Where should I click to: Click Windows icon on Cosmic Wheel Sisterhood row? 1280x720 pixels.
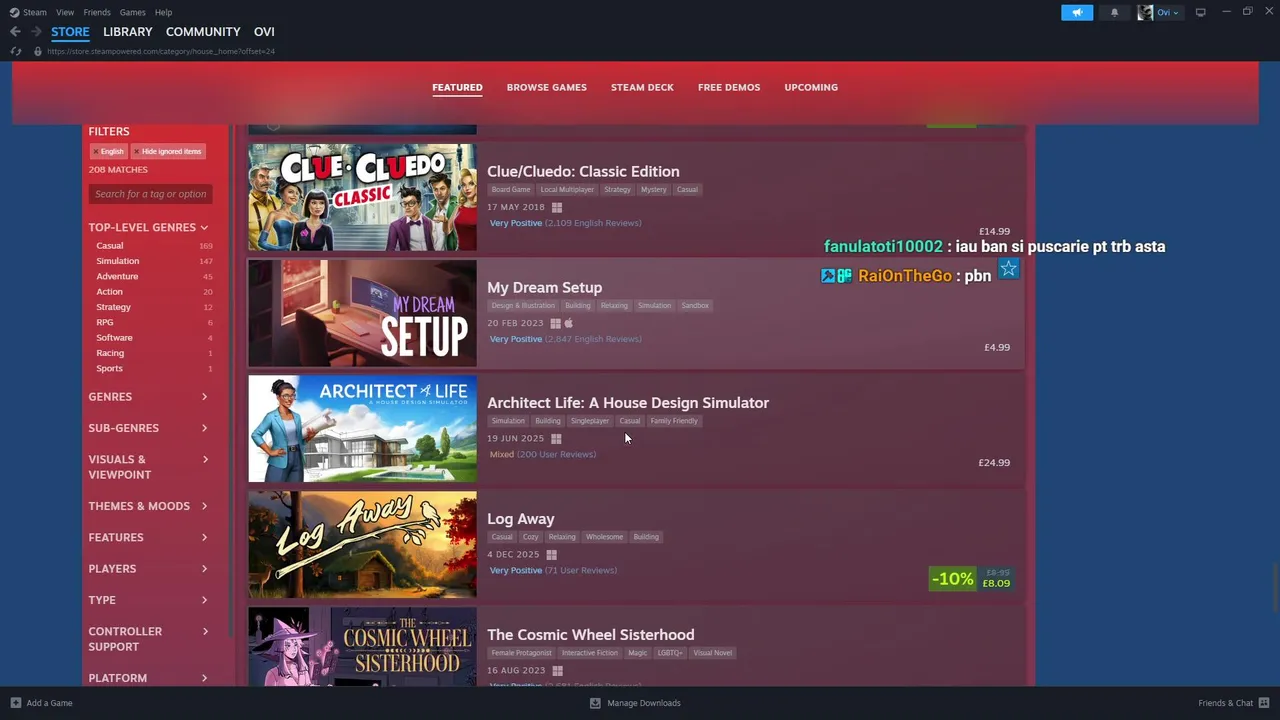click(x=557, y=671)
